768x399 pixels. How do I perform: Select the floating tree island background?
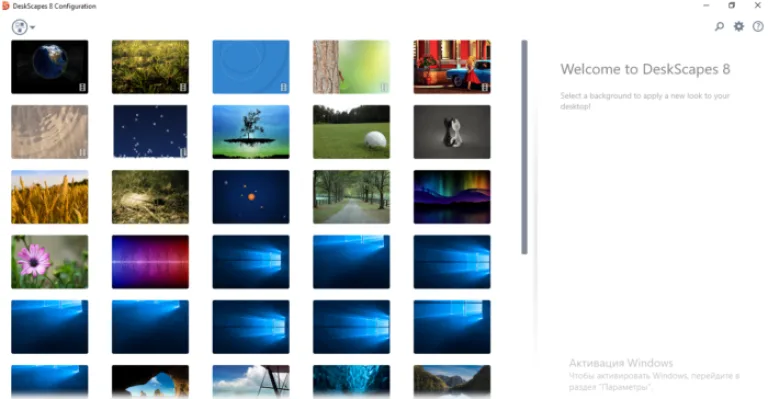251,132
